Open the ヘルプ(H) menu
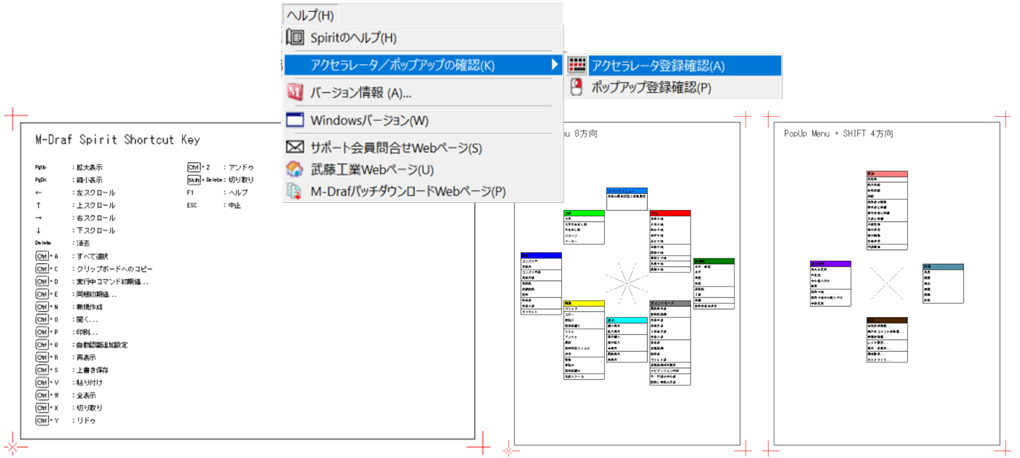 coord(310,14)
